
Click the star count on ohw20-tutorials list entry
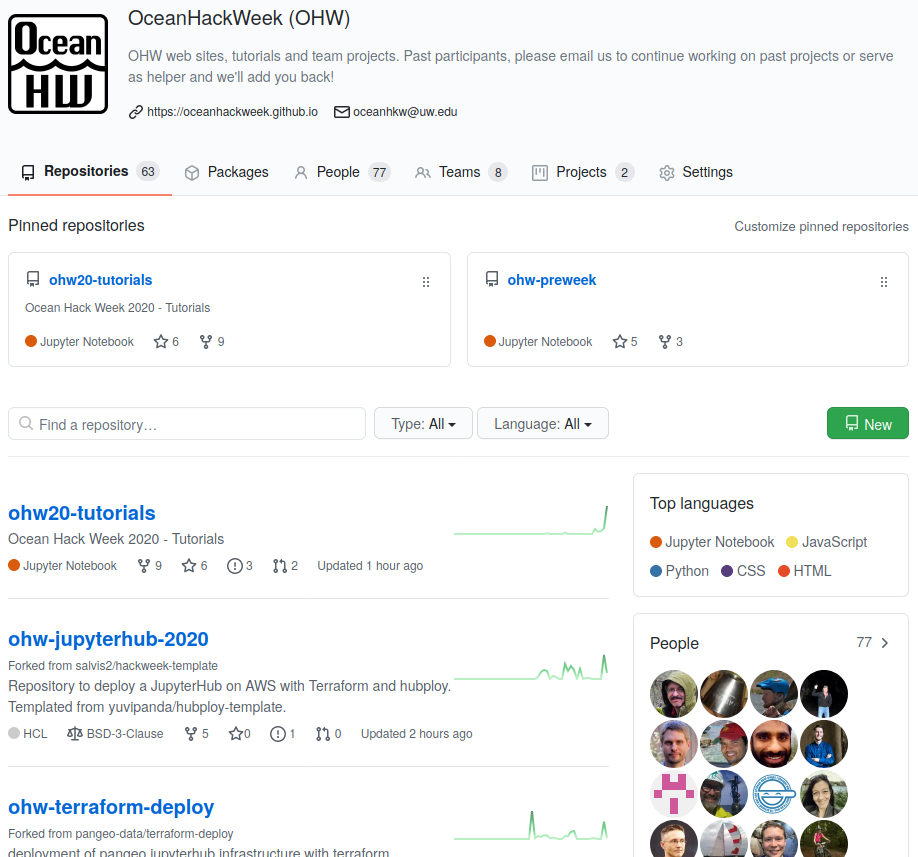(x=204, y=565)
